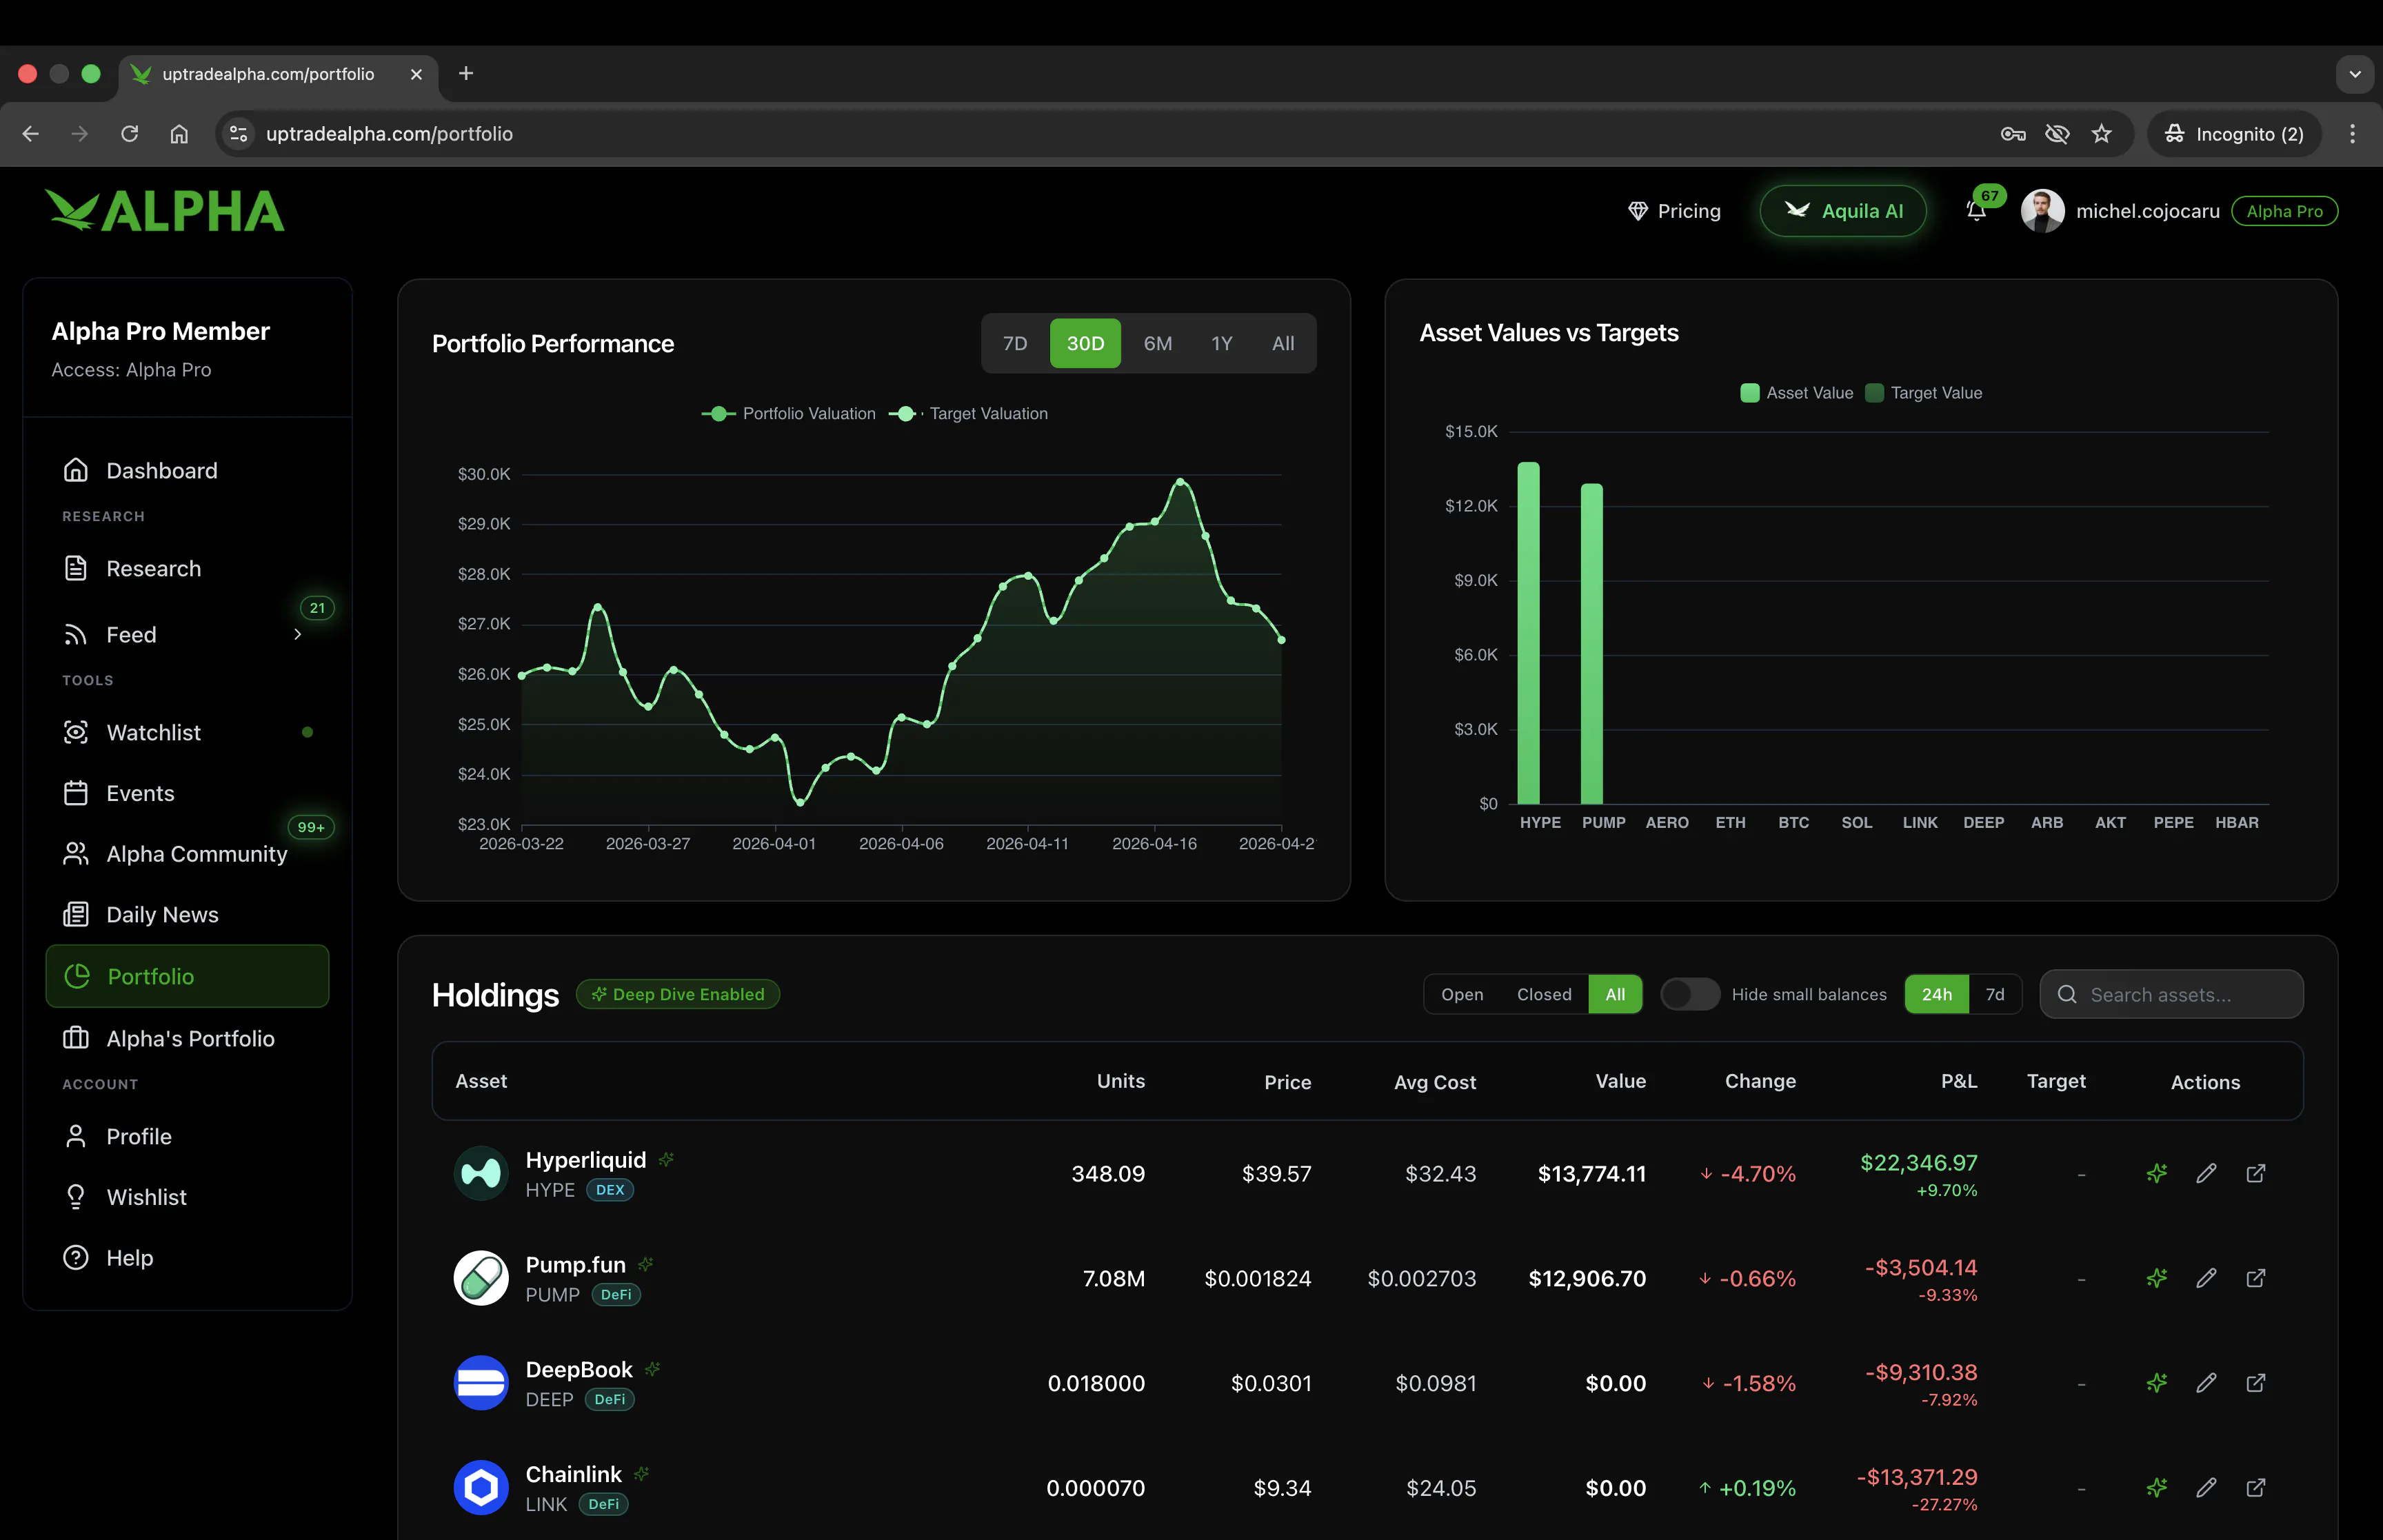Select the 24h change period
The height and width of the screenshot is (1540, 2383).
click(x=1937, y=994)
